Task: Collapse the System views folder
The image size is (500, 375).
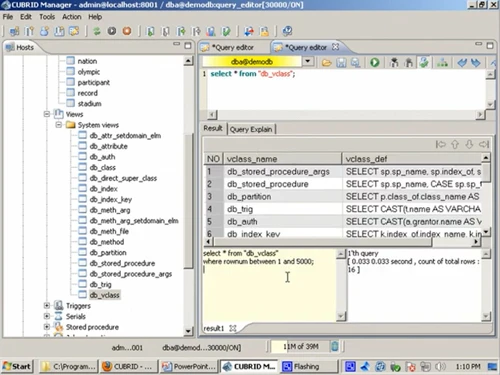Action: [x=59, y=125]
